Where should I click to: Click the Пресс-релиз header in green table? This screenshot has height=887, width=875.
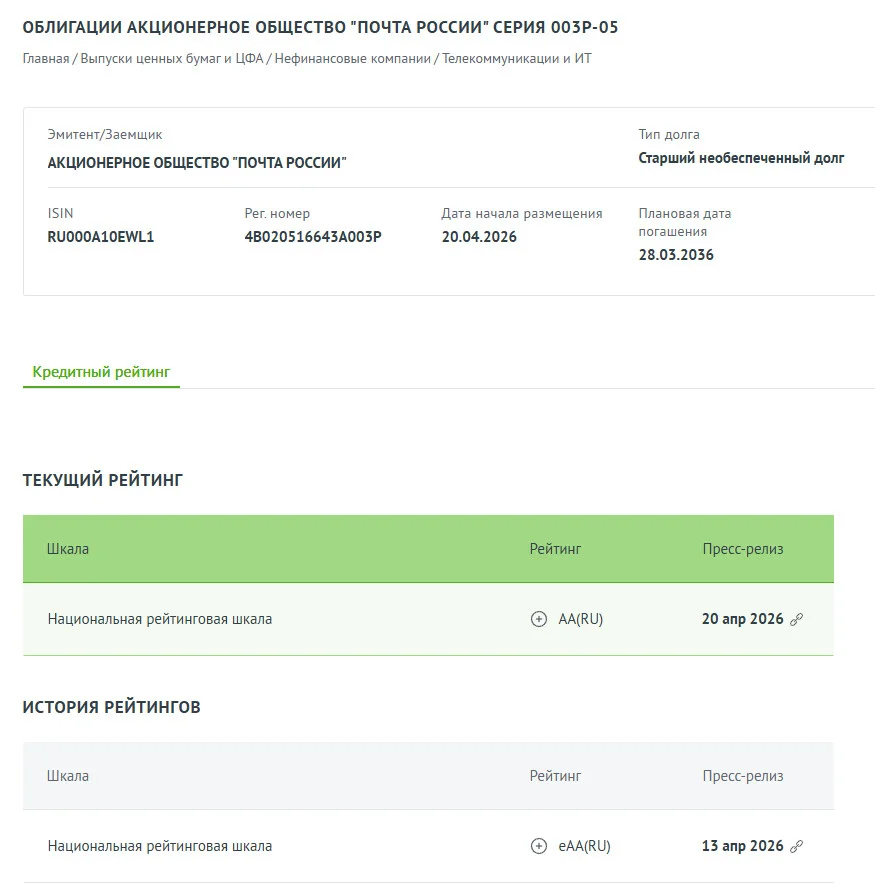[x=743, y=549]
